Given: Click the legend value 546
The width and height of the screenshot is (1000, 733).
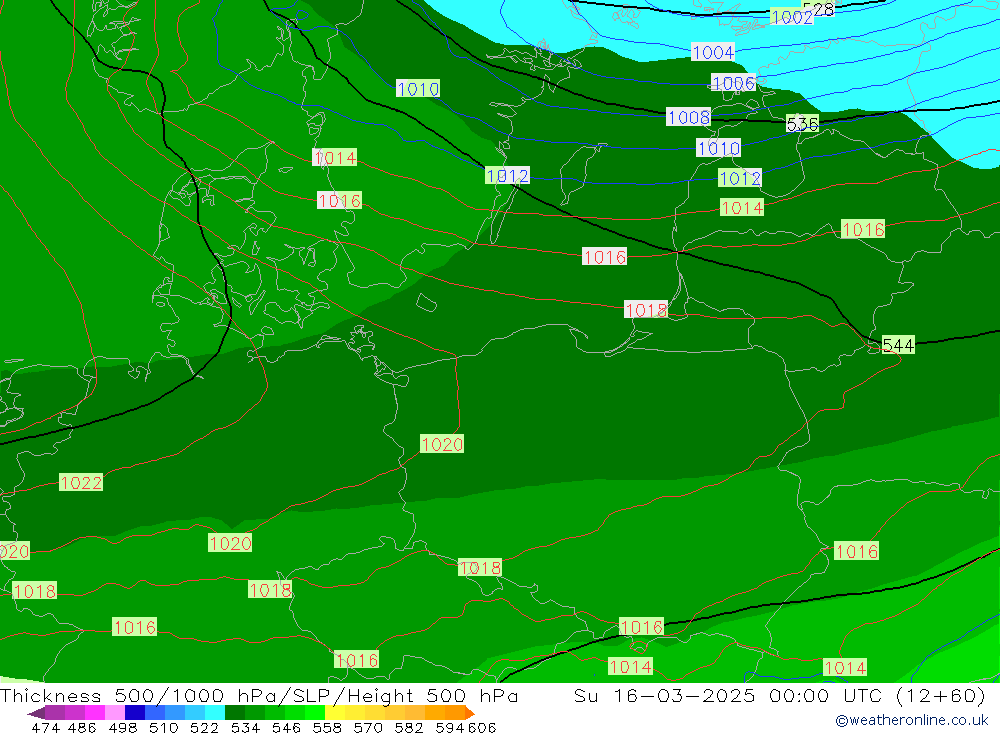Looking at the screenshot, I should pyautogui.click(x=286, y=727).
